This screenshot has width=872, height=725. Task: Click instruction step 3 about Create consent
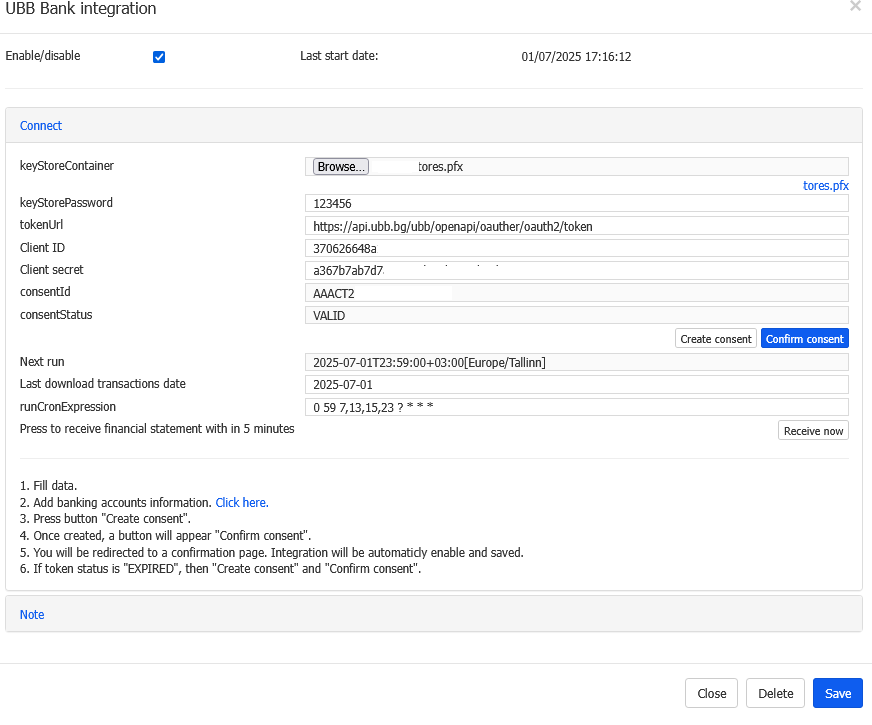click(x=105, y=519)
